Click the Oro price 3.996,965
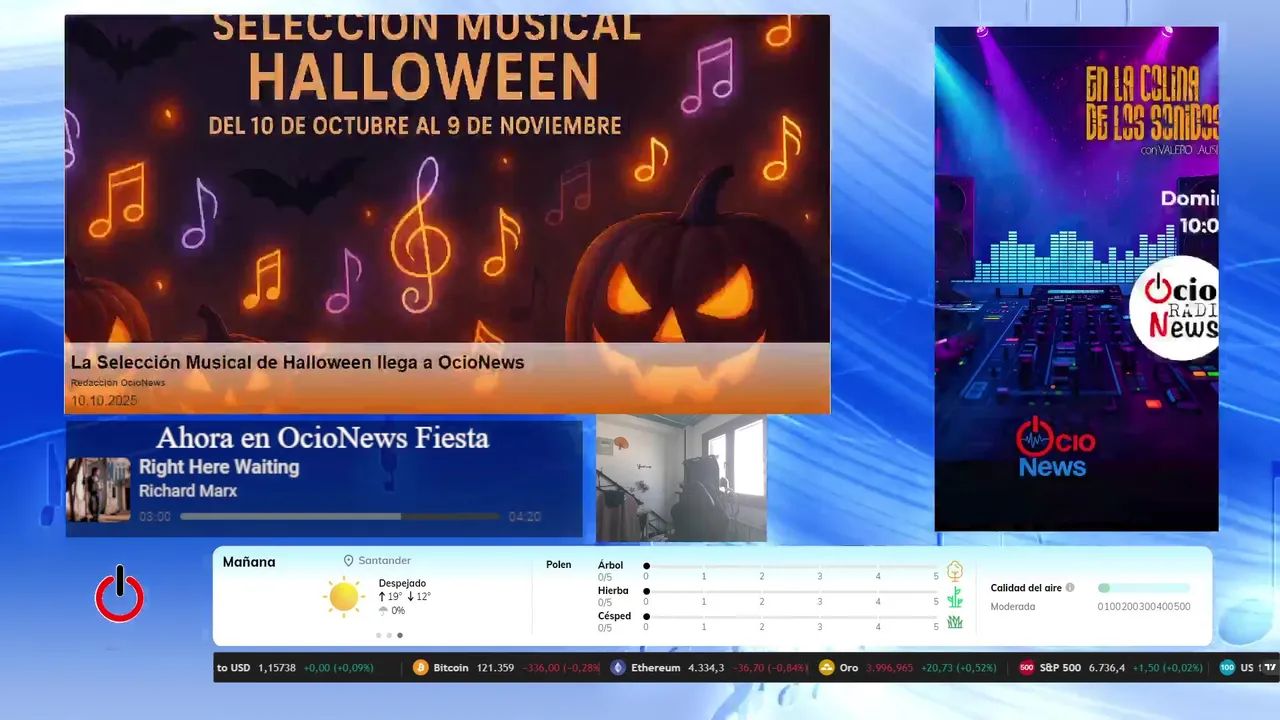The image size is (1280, 720). (890, 668)
